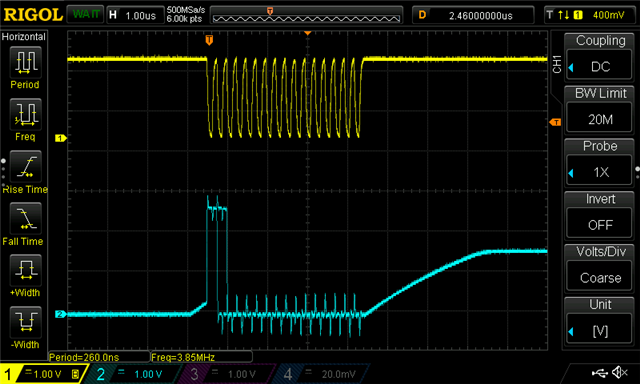Viewport: 640px width, 384px height.
Task: Click the orange trigger level marker at right edge
Action: click(555, 122)
